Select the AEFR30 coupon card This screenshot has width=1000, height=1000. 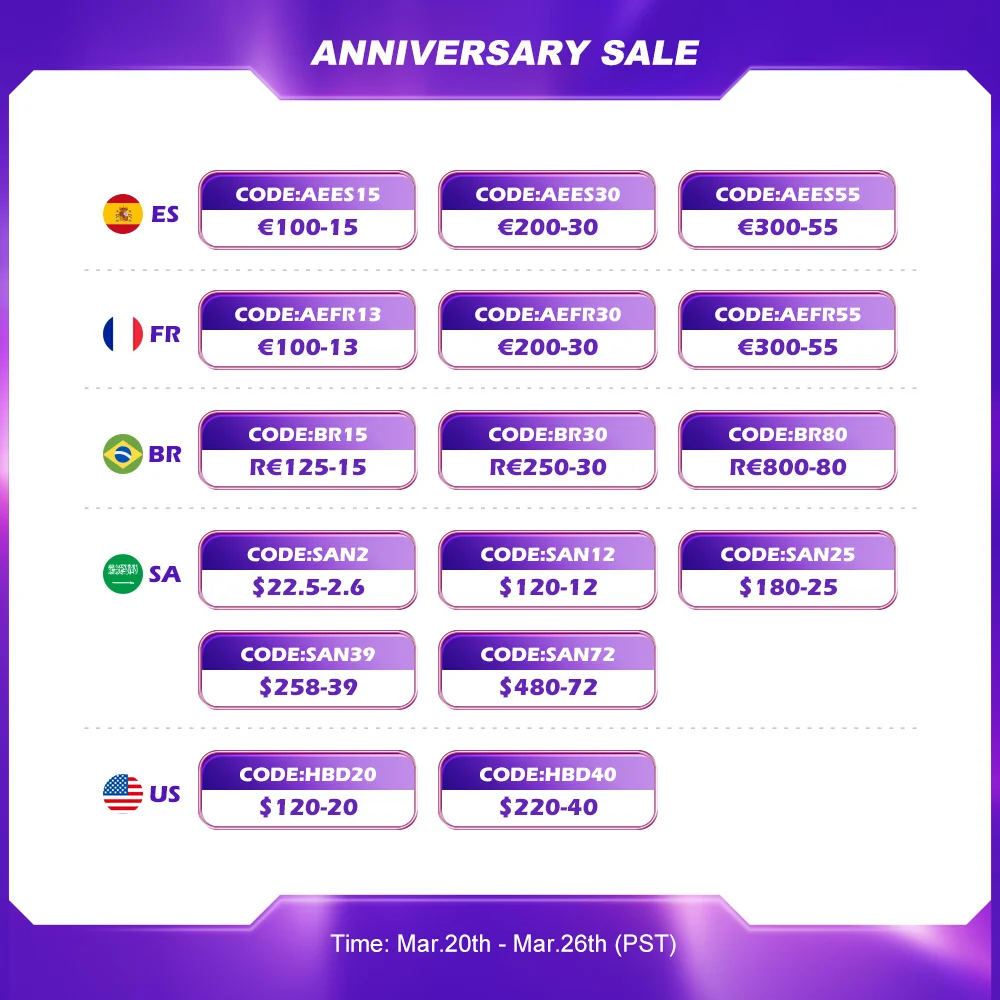tap(547, 330)
